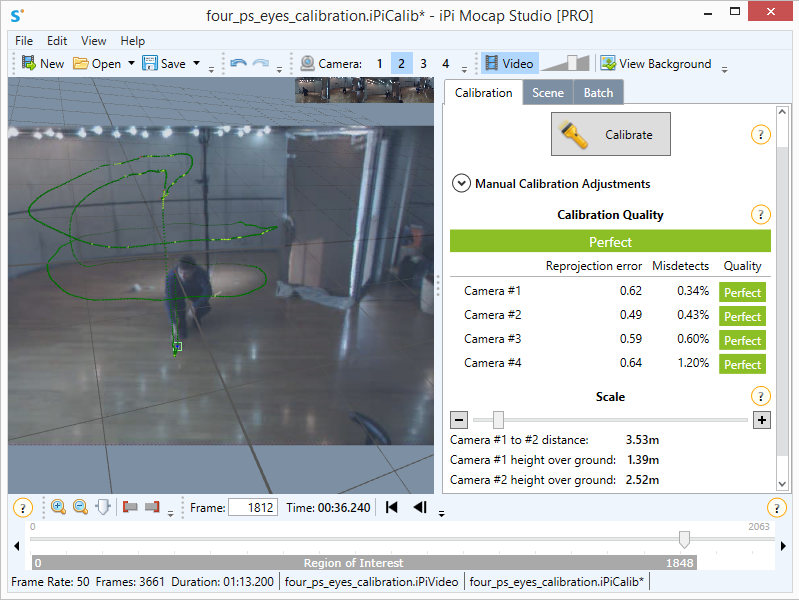Jump to the first frame
This screenshot has height=600, width=799.
391,507
